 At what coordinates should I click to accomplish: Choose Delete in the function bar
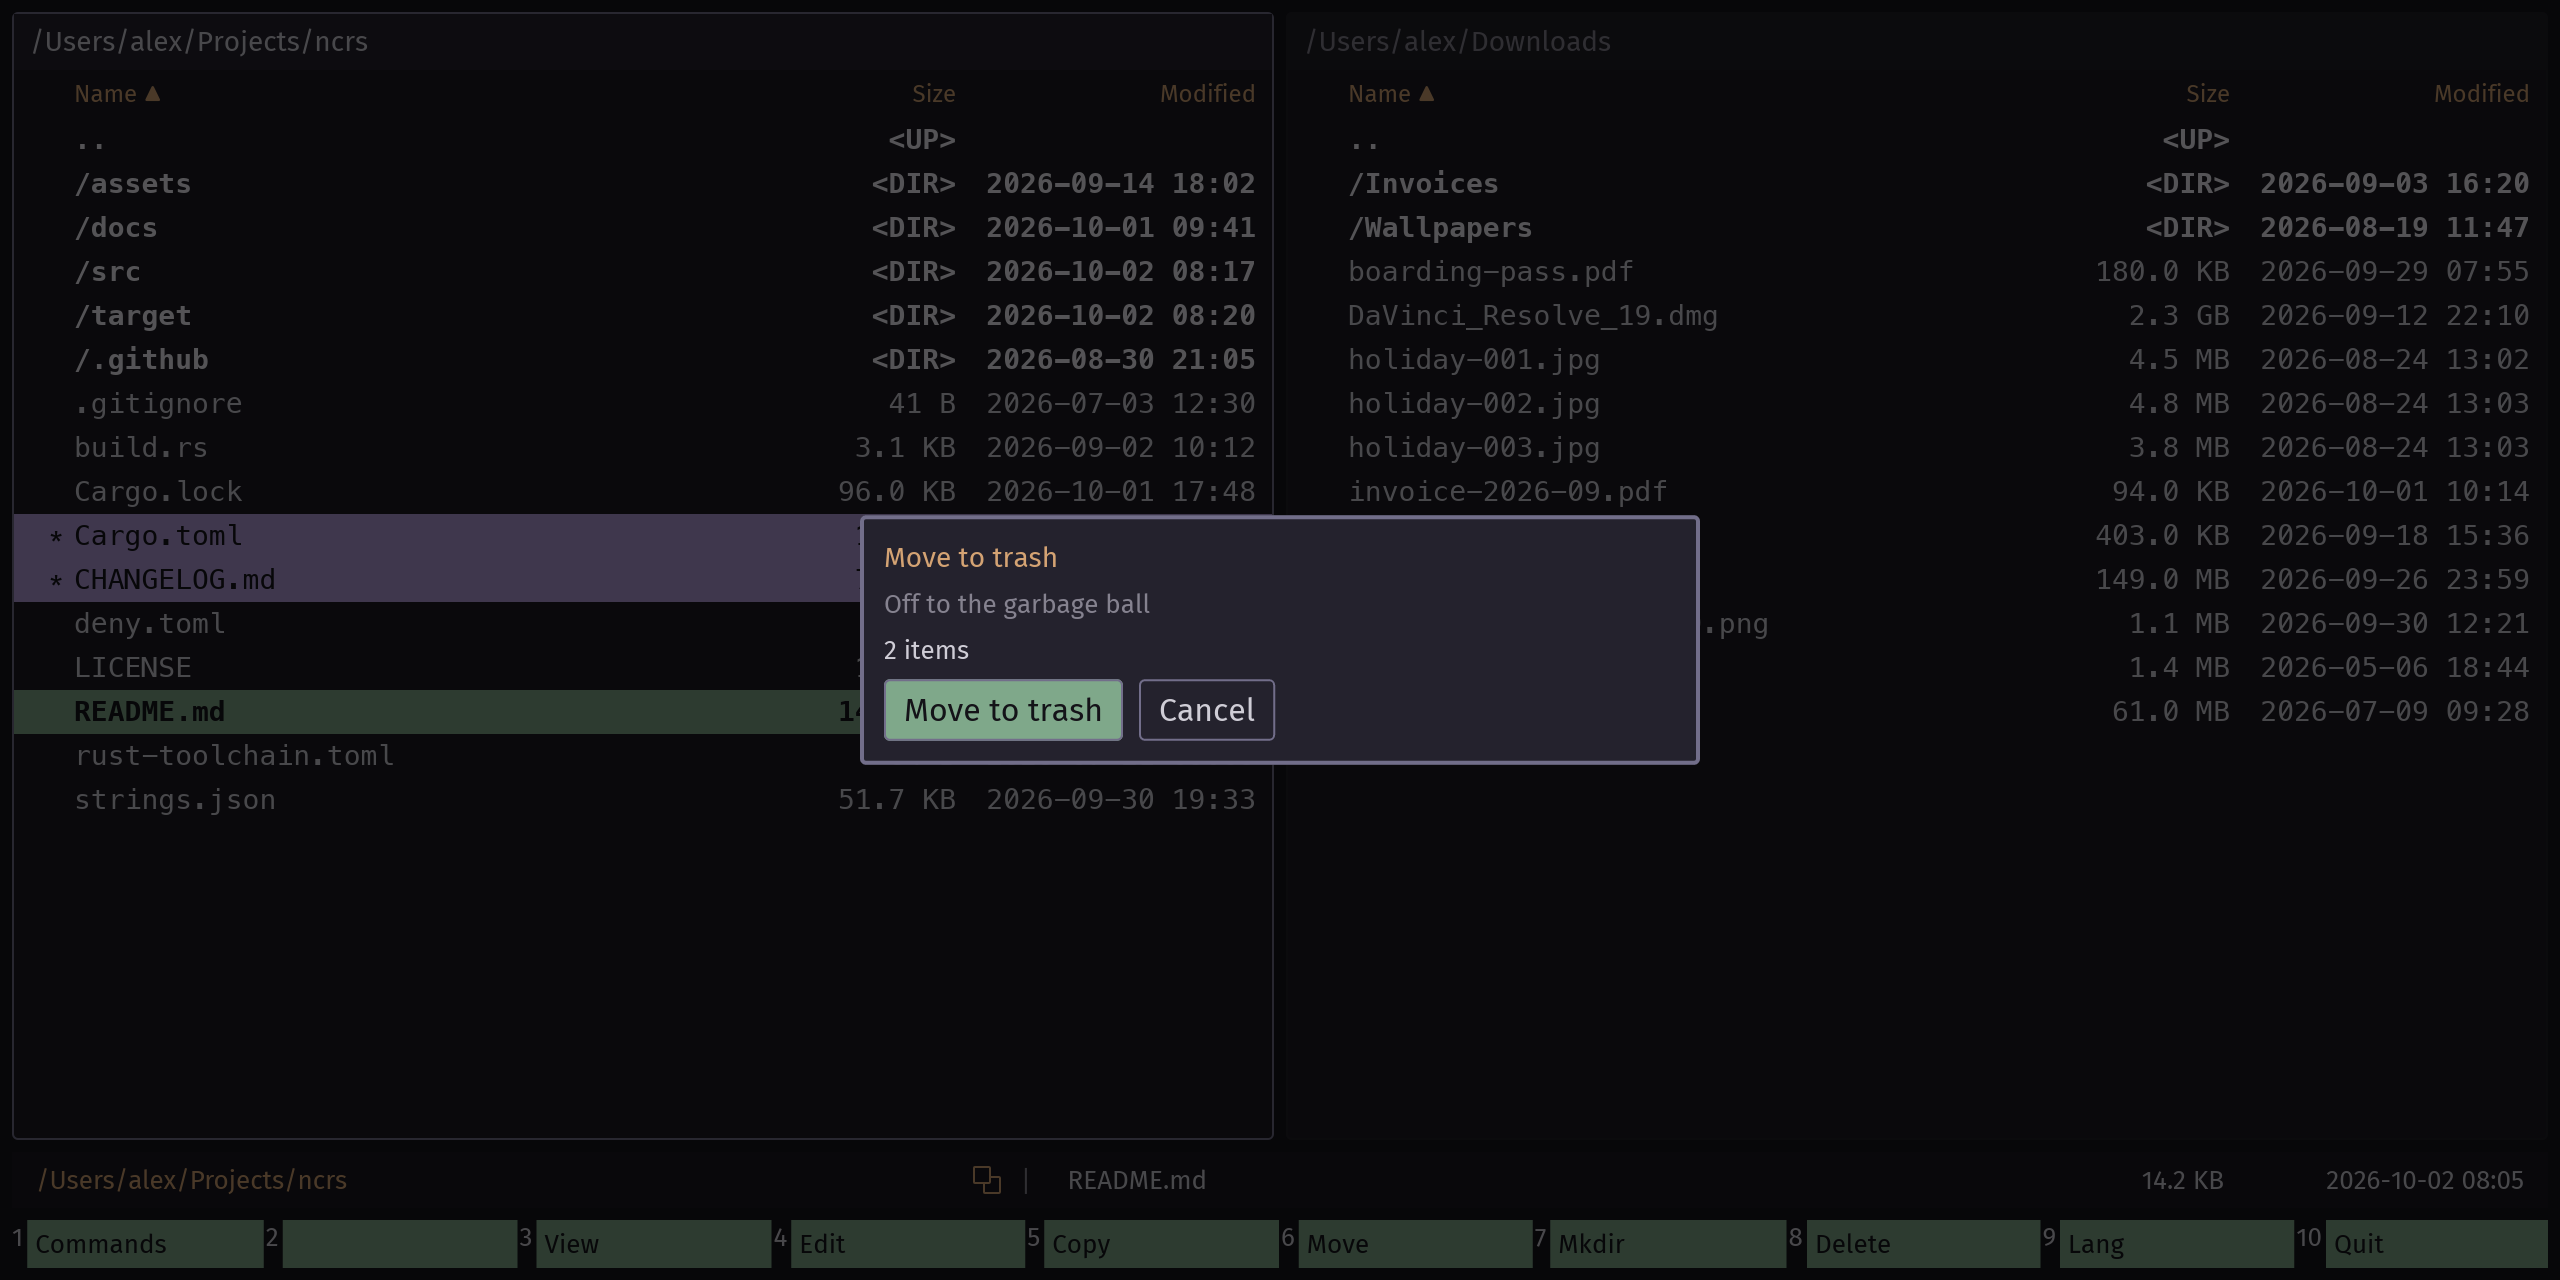[1923, 1244]
